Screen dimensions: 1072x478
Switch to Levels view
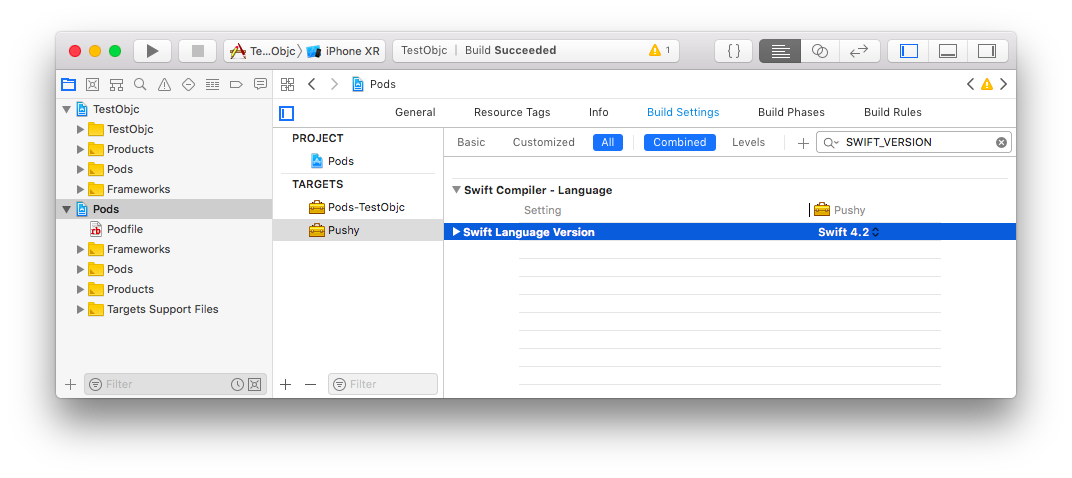click(749, 142)
